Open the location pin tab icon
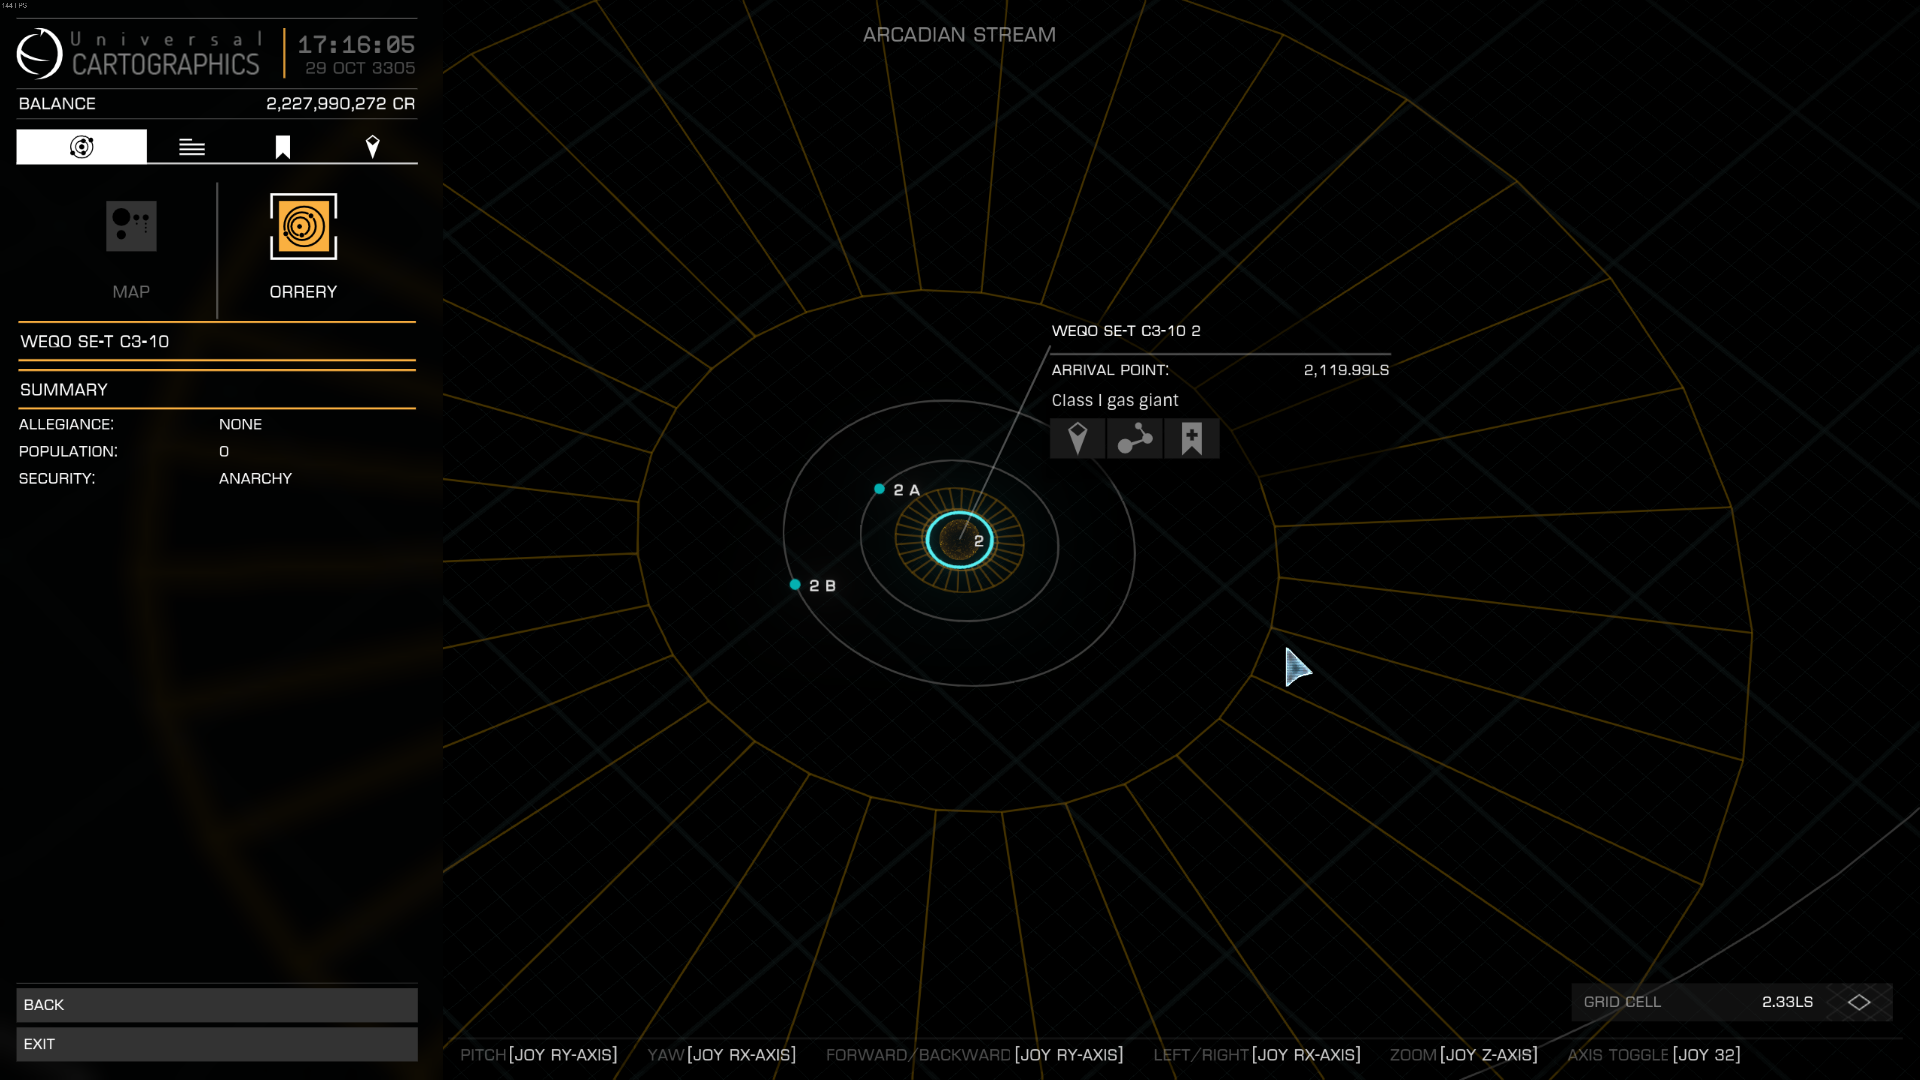Image resolution: width=1920 pixels, height=1080 pixels. coord(372,148)
